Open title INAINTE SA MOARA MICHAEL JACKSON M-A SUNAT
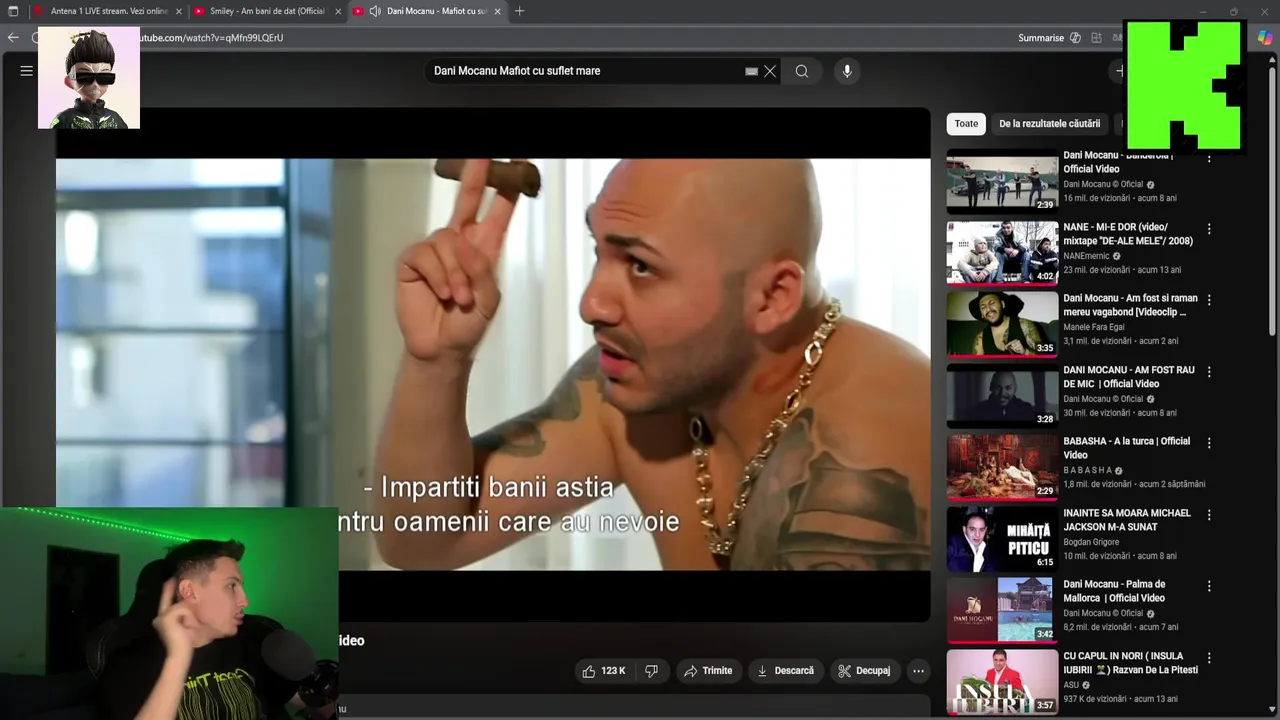Screen dimensions: 1280x720 point(1127,520)
